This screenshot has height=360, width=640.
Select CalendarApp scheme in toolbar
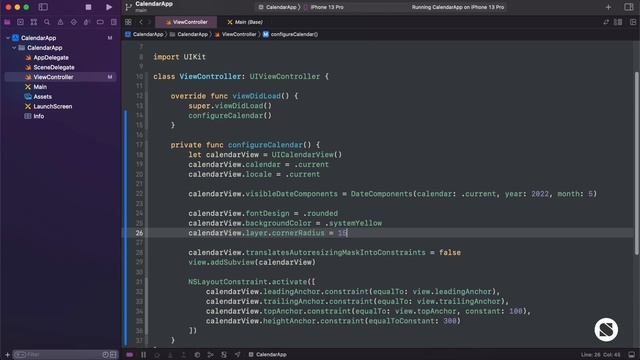tap(278, 7)
